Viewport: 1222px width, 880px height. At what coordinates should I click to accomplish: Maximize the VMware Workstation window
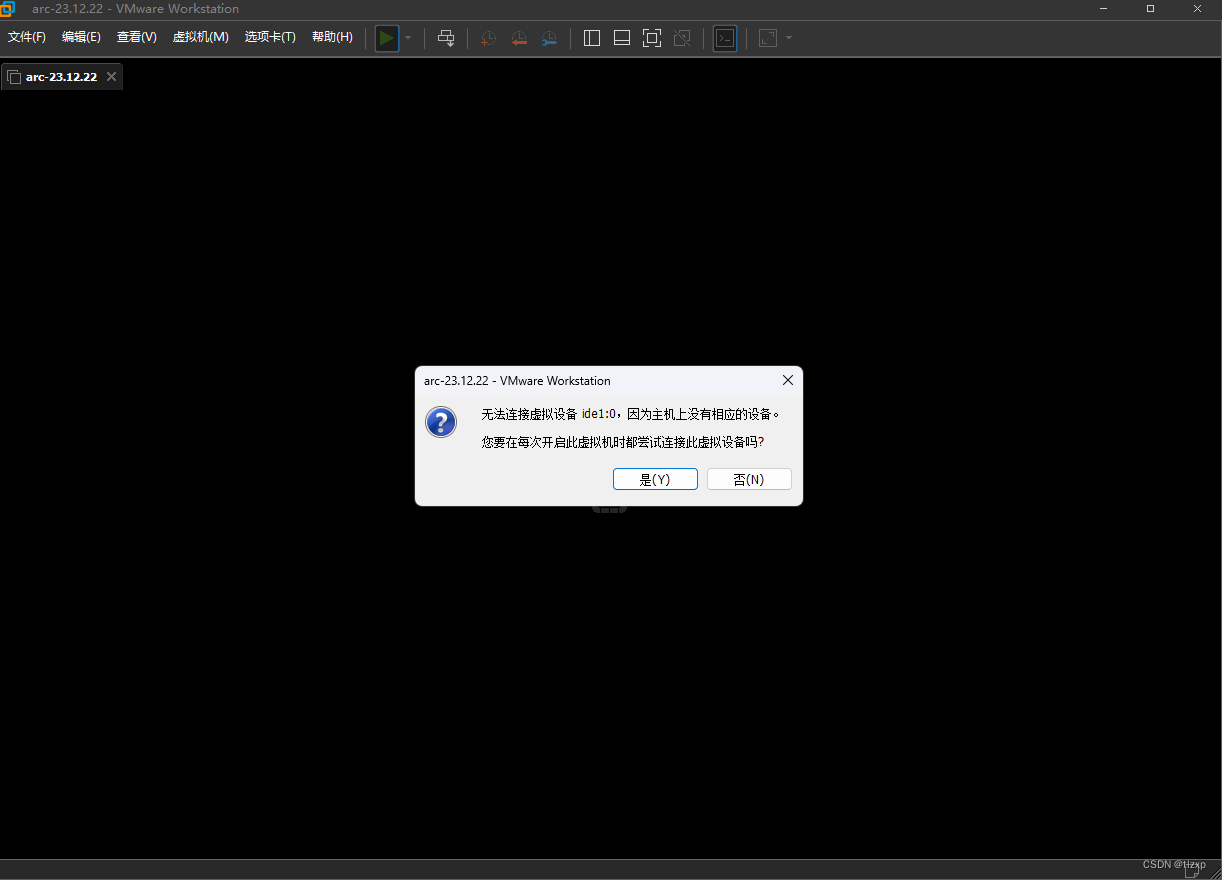(x=1150, y=9)
